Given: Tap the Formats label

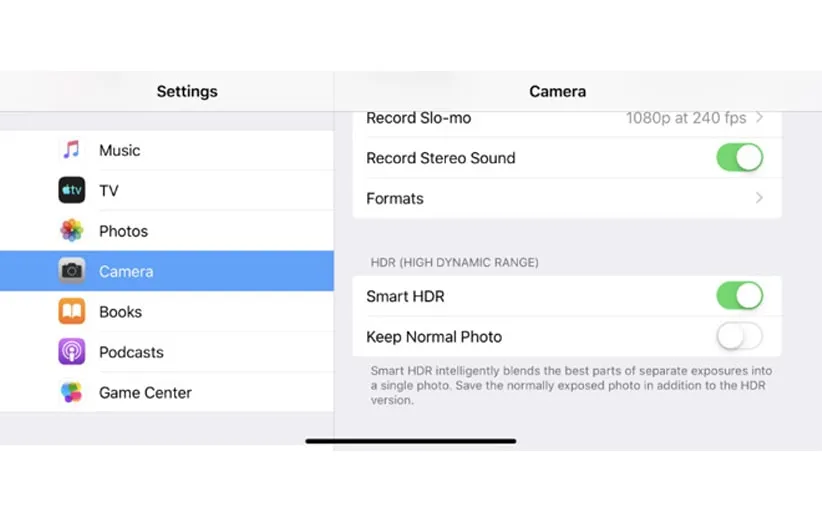Looking at the screenshot, I should click(x=395, y=198).
